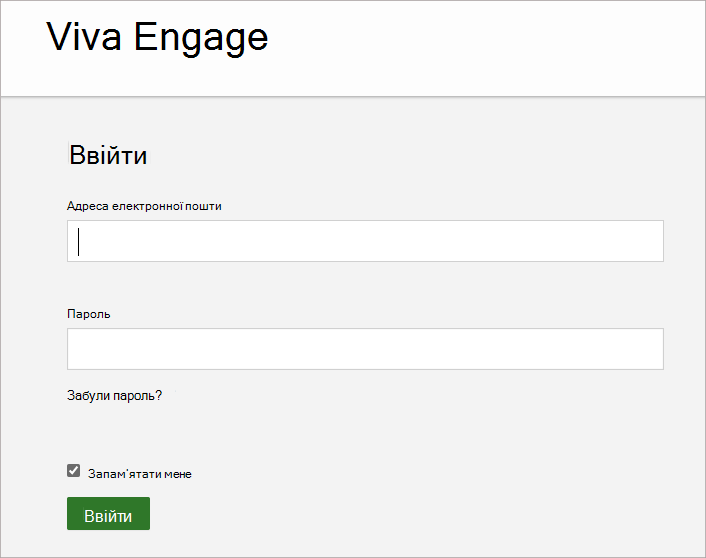The height and width of the screenshot is (558, 706).
Task: Uncheck the Запам'ятати мене checkbox
Action: [73, 471]
